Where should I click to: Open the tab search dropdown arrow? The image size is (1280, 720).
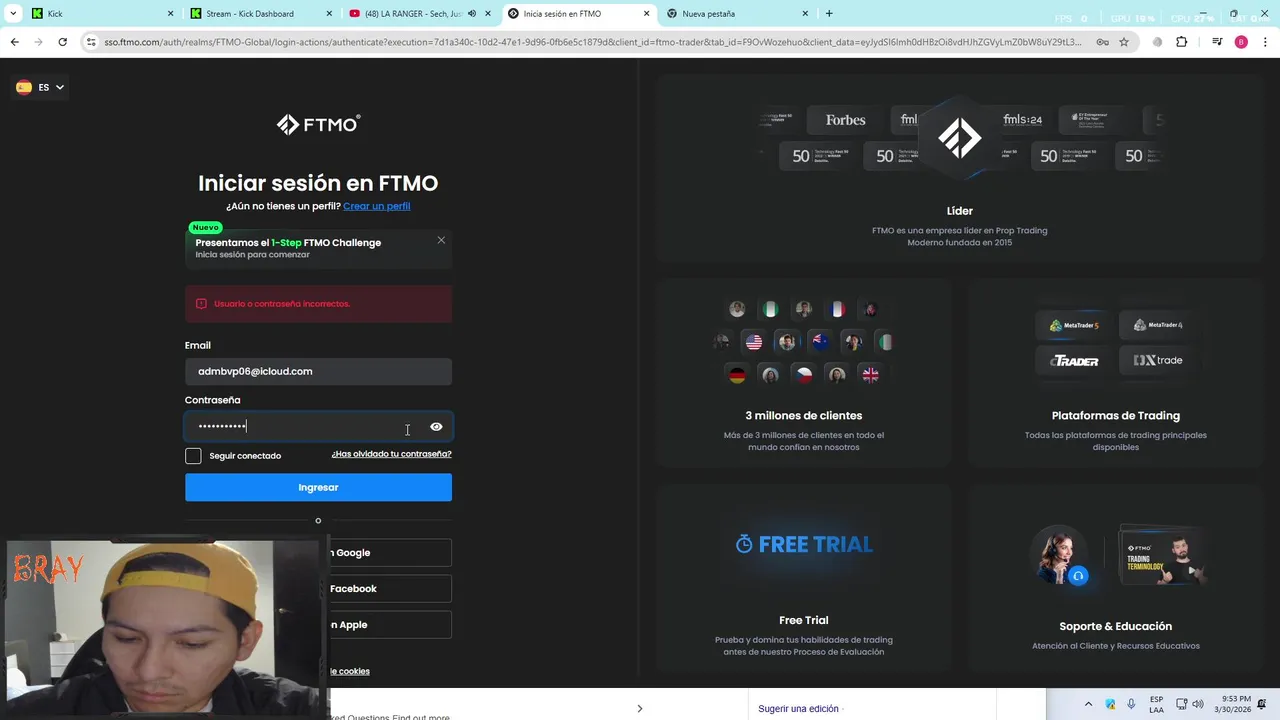(13, 14)
